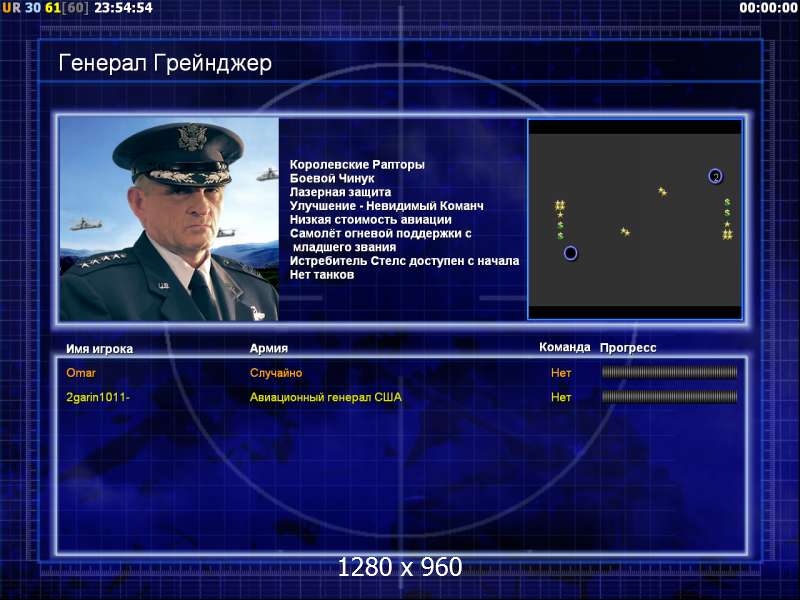Click 'Низкая стоимость авиации' line

coord(371,219)
